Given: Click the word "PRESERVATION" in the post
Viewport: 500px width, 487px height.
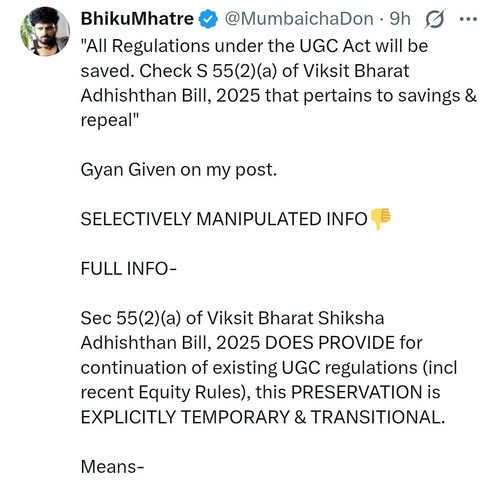Looking at the screenshot, I should tap(357, 392).
